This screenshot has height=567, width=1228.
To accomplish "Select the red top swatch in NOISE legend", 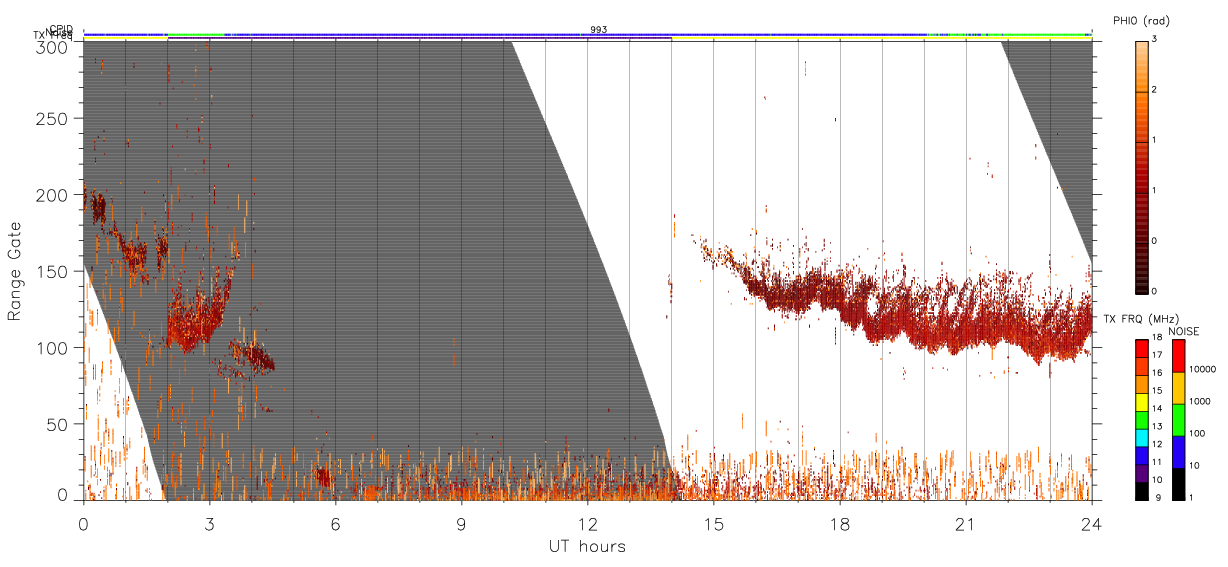I will coord(1178,356).
